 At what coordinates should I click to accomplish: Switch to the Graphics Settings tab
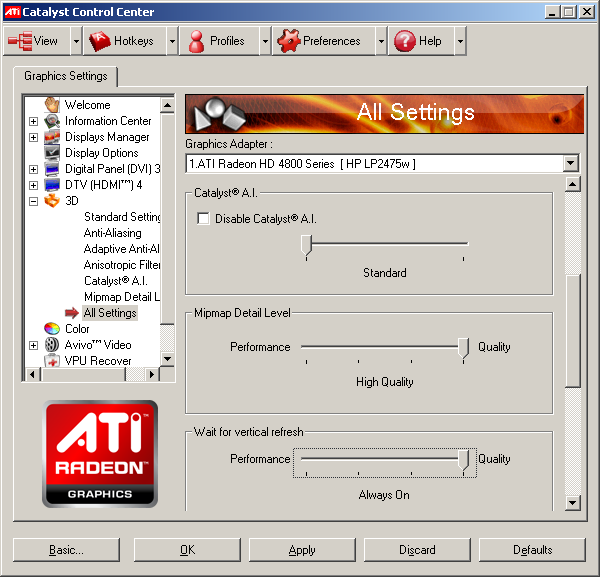click(66, 76)
